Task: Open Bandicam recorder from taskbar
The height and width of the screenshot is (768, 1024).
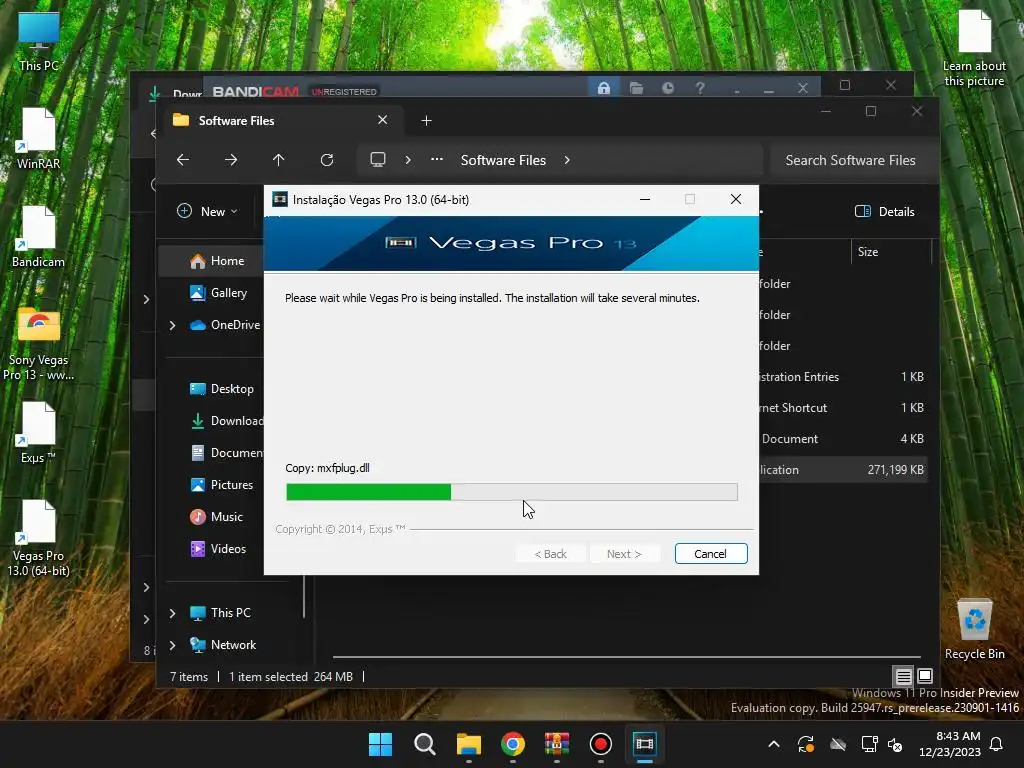Action: pos(601,744)
